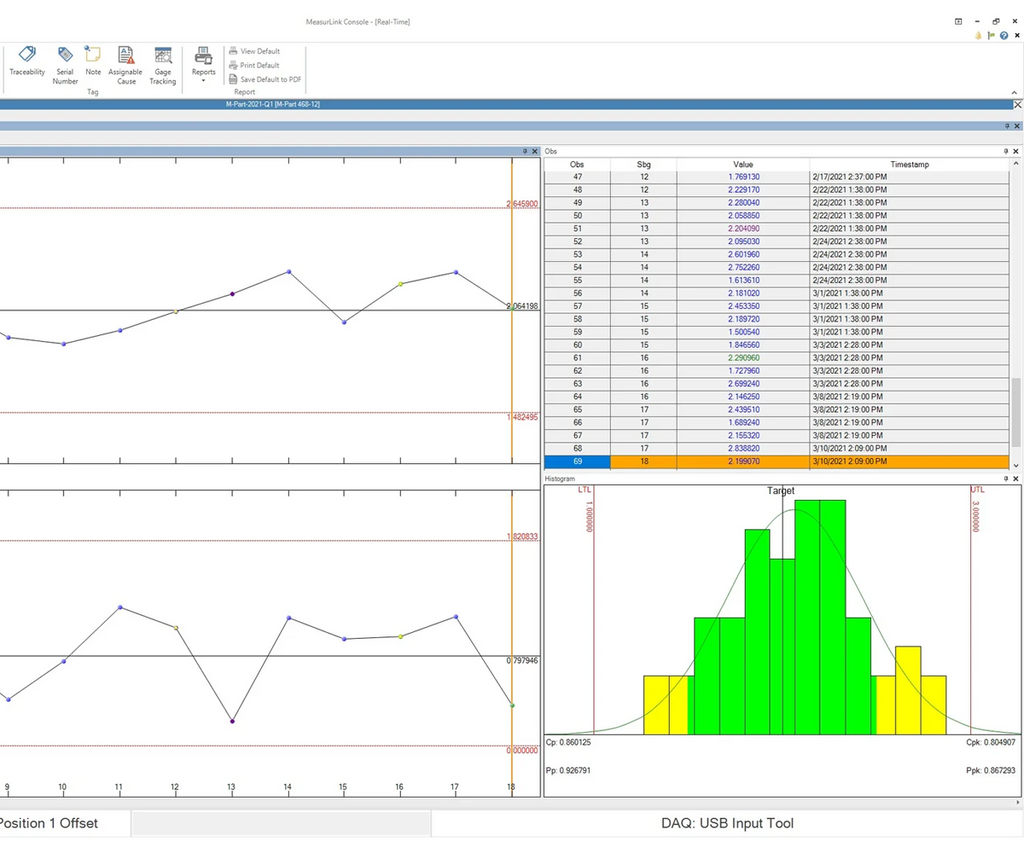This screenshot has height=853, width=1024.
Task: Click the green flag icon
Action: coord(990,35)
